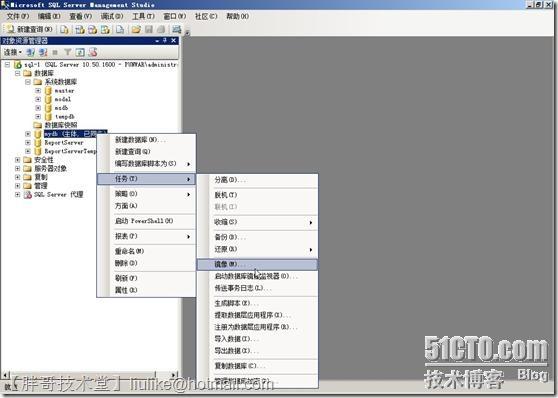The height and width of the screenshot is (398, 558).
Task: Click the sql-1 server icon in tree
Action: pos(17,65)
